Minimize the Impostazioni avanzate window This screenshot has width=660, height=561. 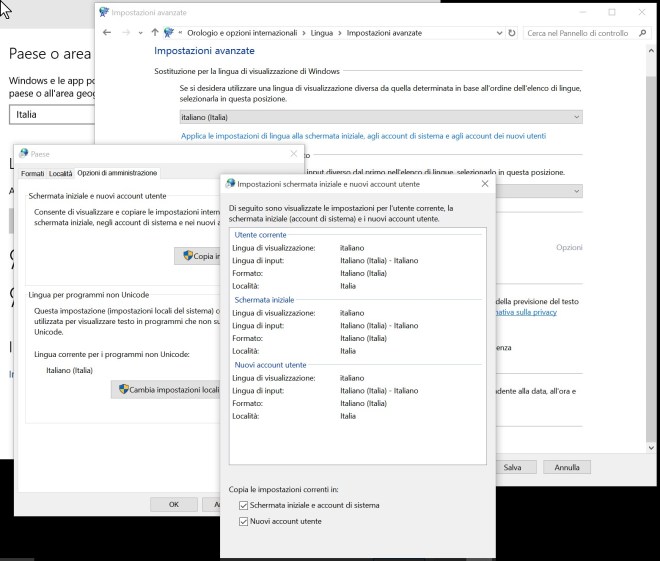pyautogui.click(x=583, y=12)
